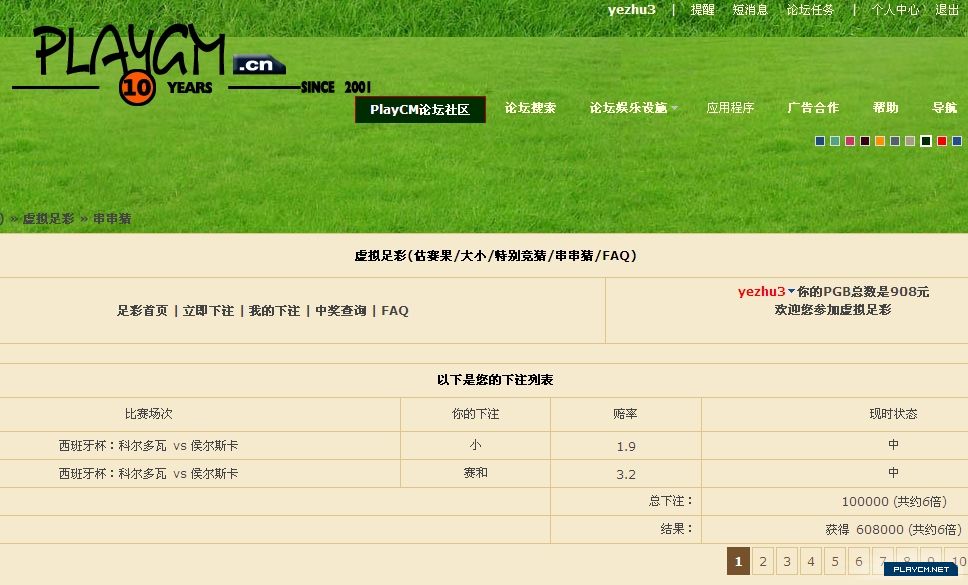The image size is (968, 585).
Task: Open the PlayCM论坛社区 tab
Action: point(420,109)
